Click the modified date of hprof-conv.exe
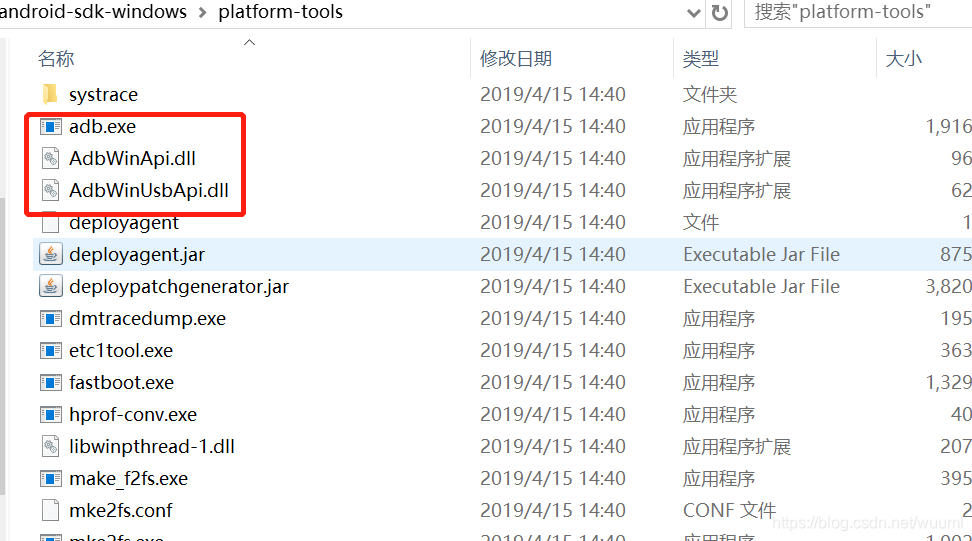 (x=553, y=415)
